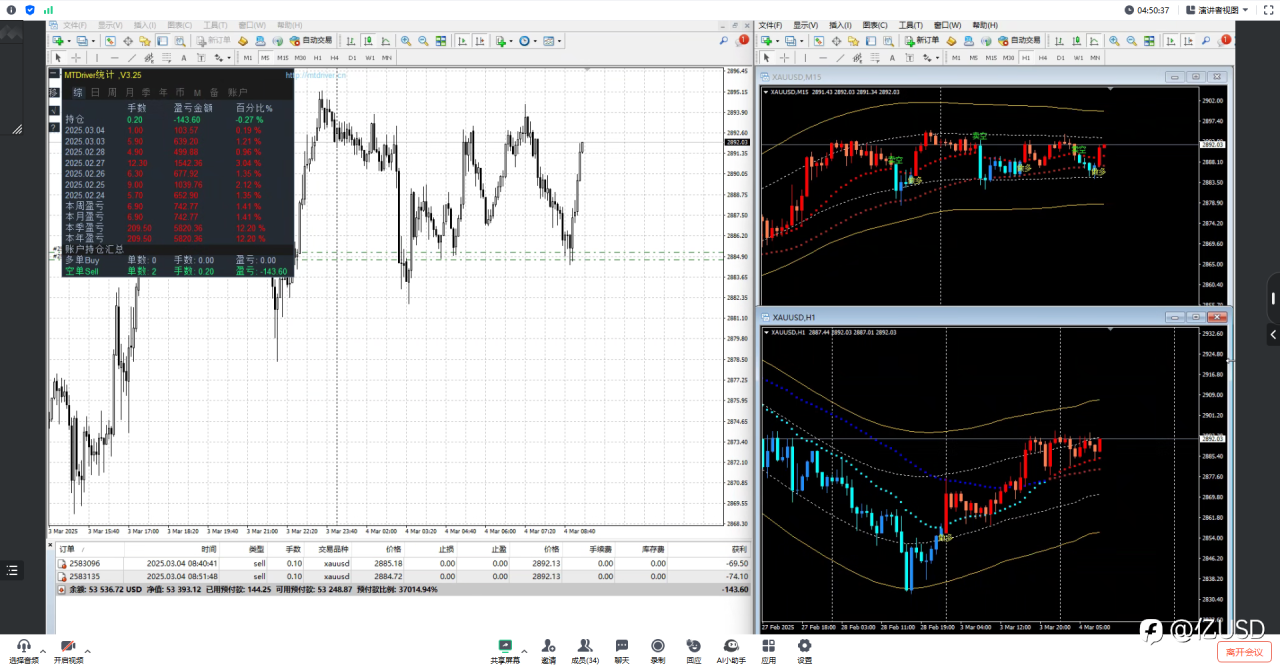Image resolution: width=1280 pixels, height=669 pixels.
Task: Click zoom in magnifier in left terminal toolbar
Action: pyautogui.click(x=406, y=41)
